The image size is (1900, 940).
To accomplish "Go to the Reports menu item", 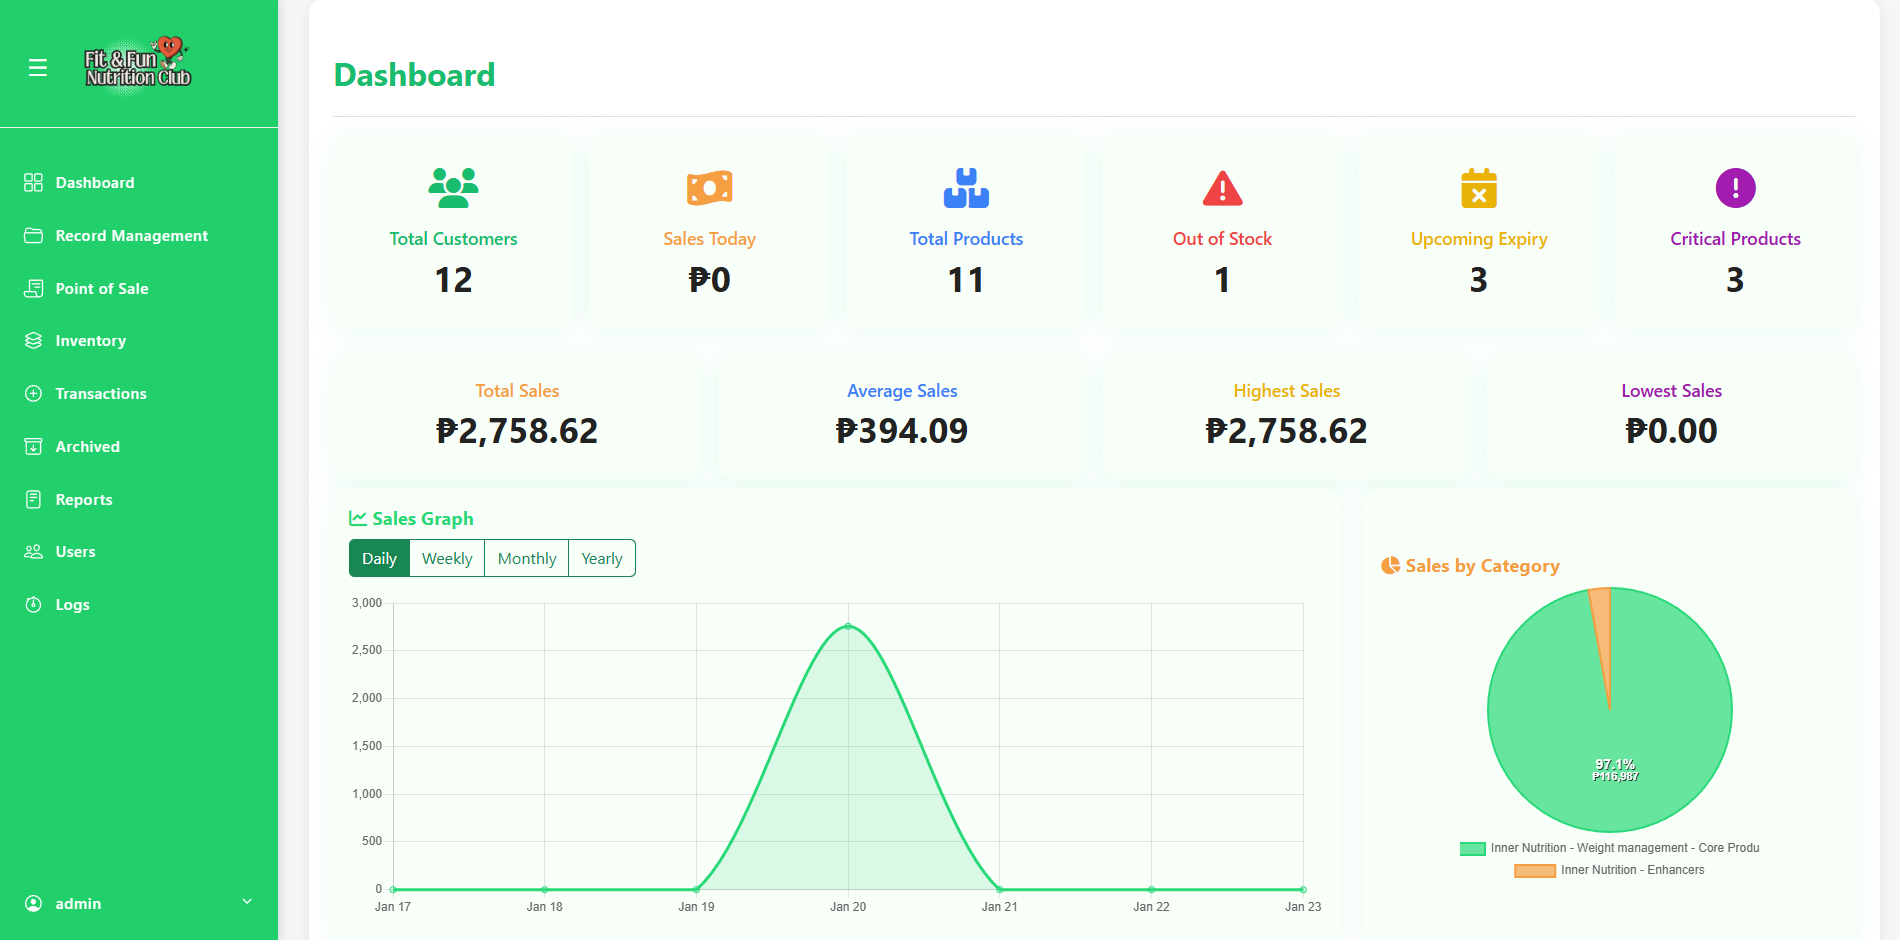I will click(x=83, y=500).
